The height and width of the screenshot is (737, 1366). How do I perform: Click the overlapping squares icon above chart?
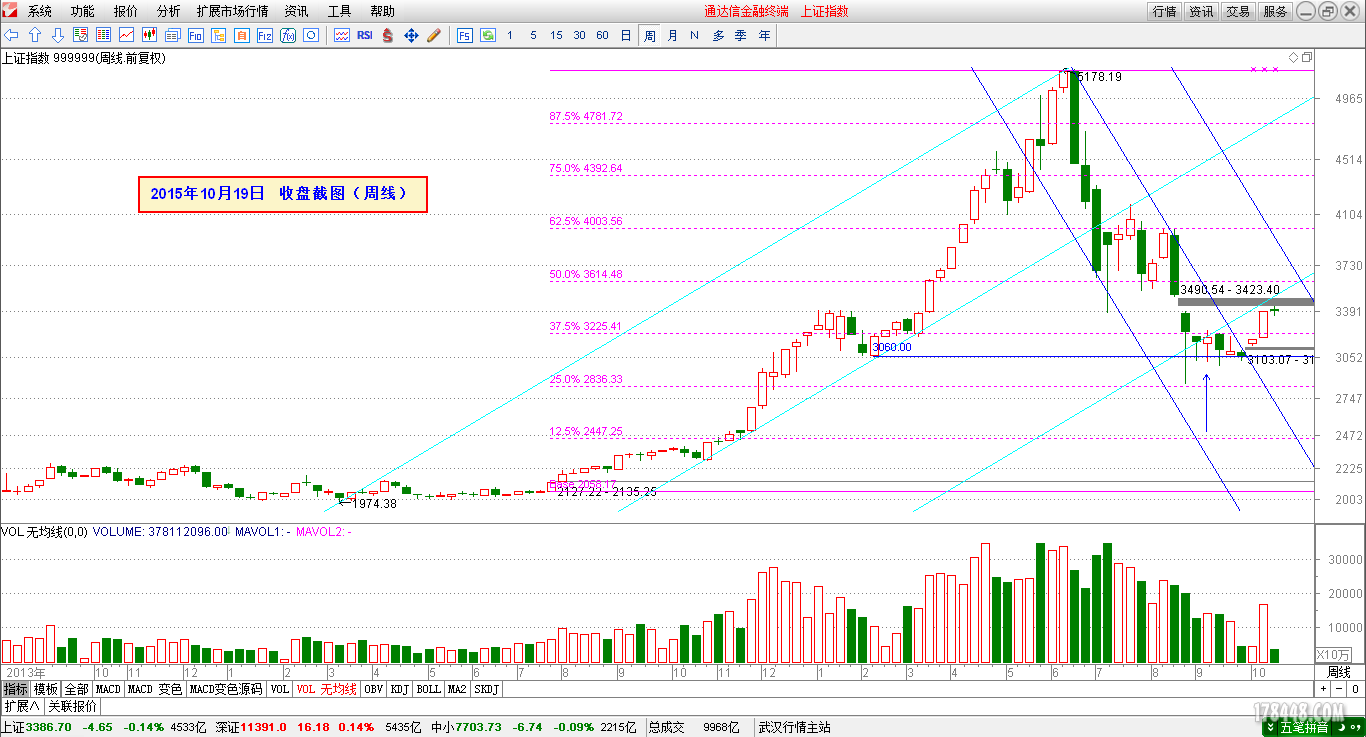(x=1306, y=57)
